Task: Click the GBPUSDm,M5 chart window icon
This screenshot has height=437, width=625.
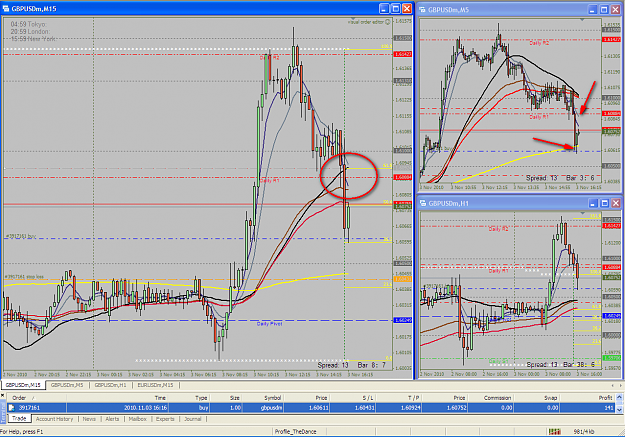Action: 423,10
